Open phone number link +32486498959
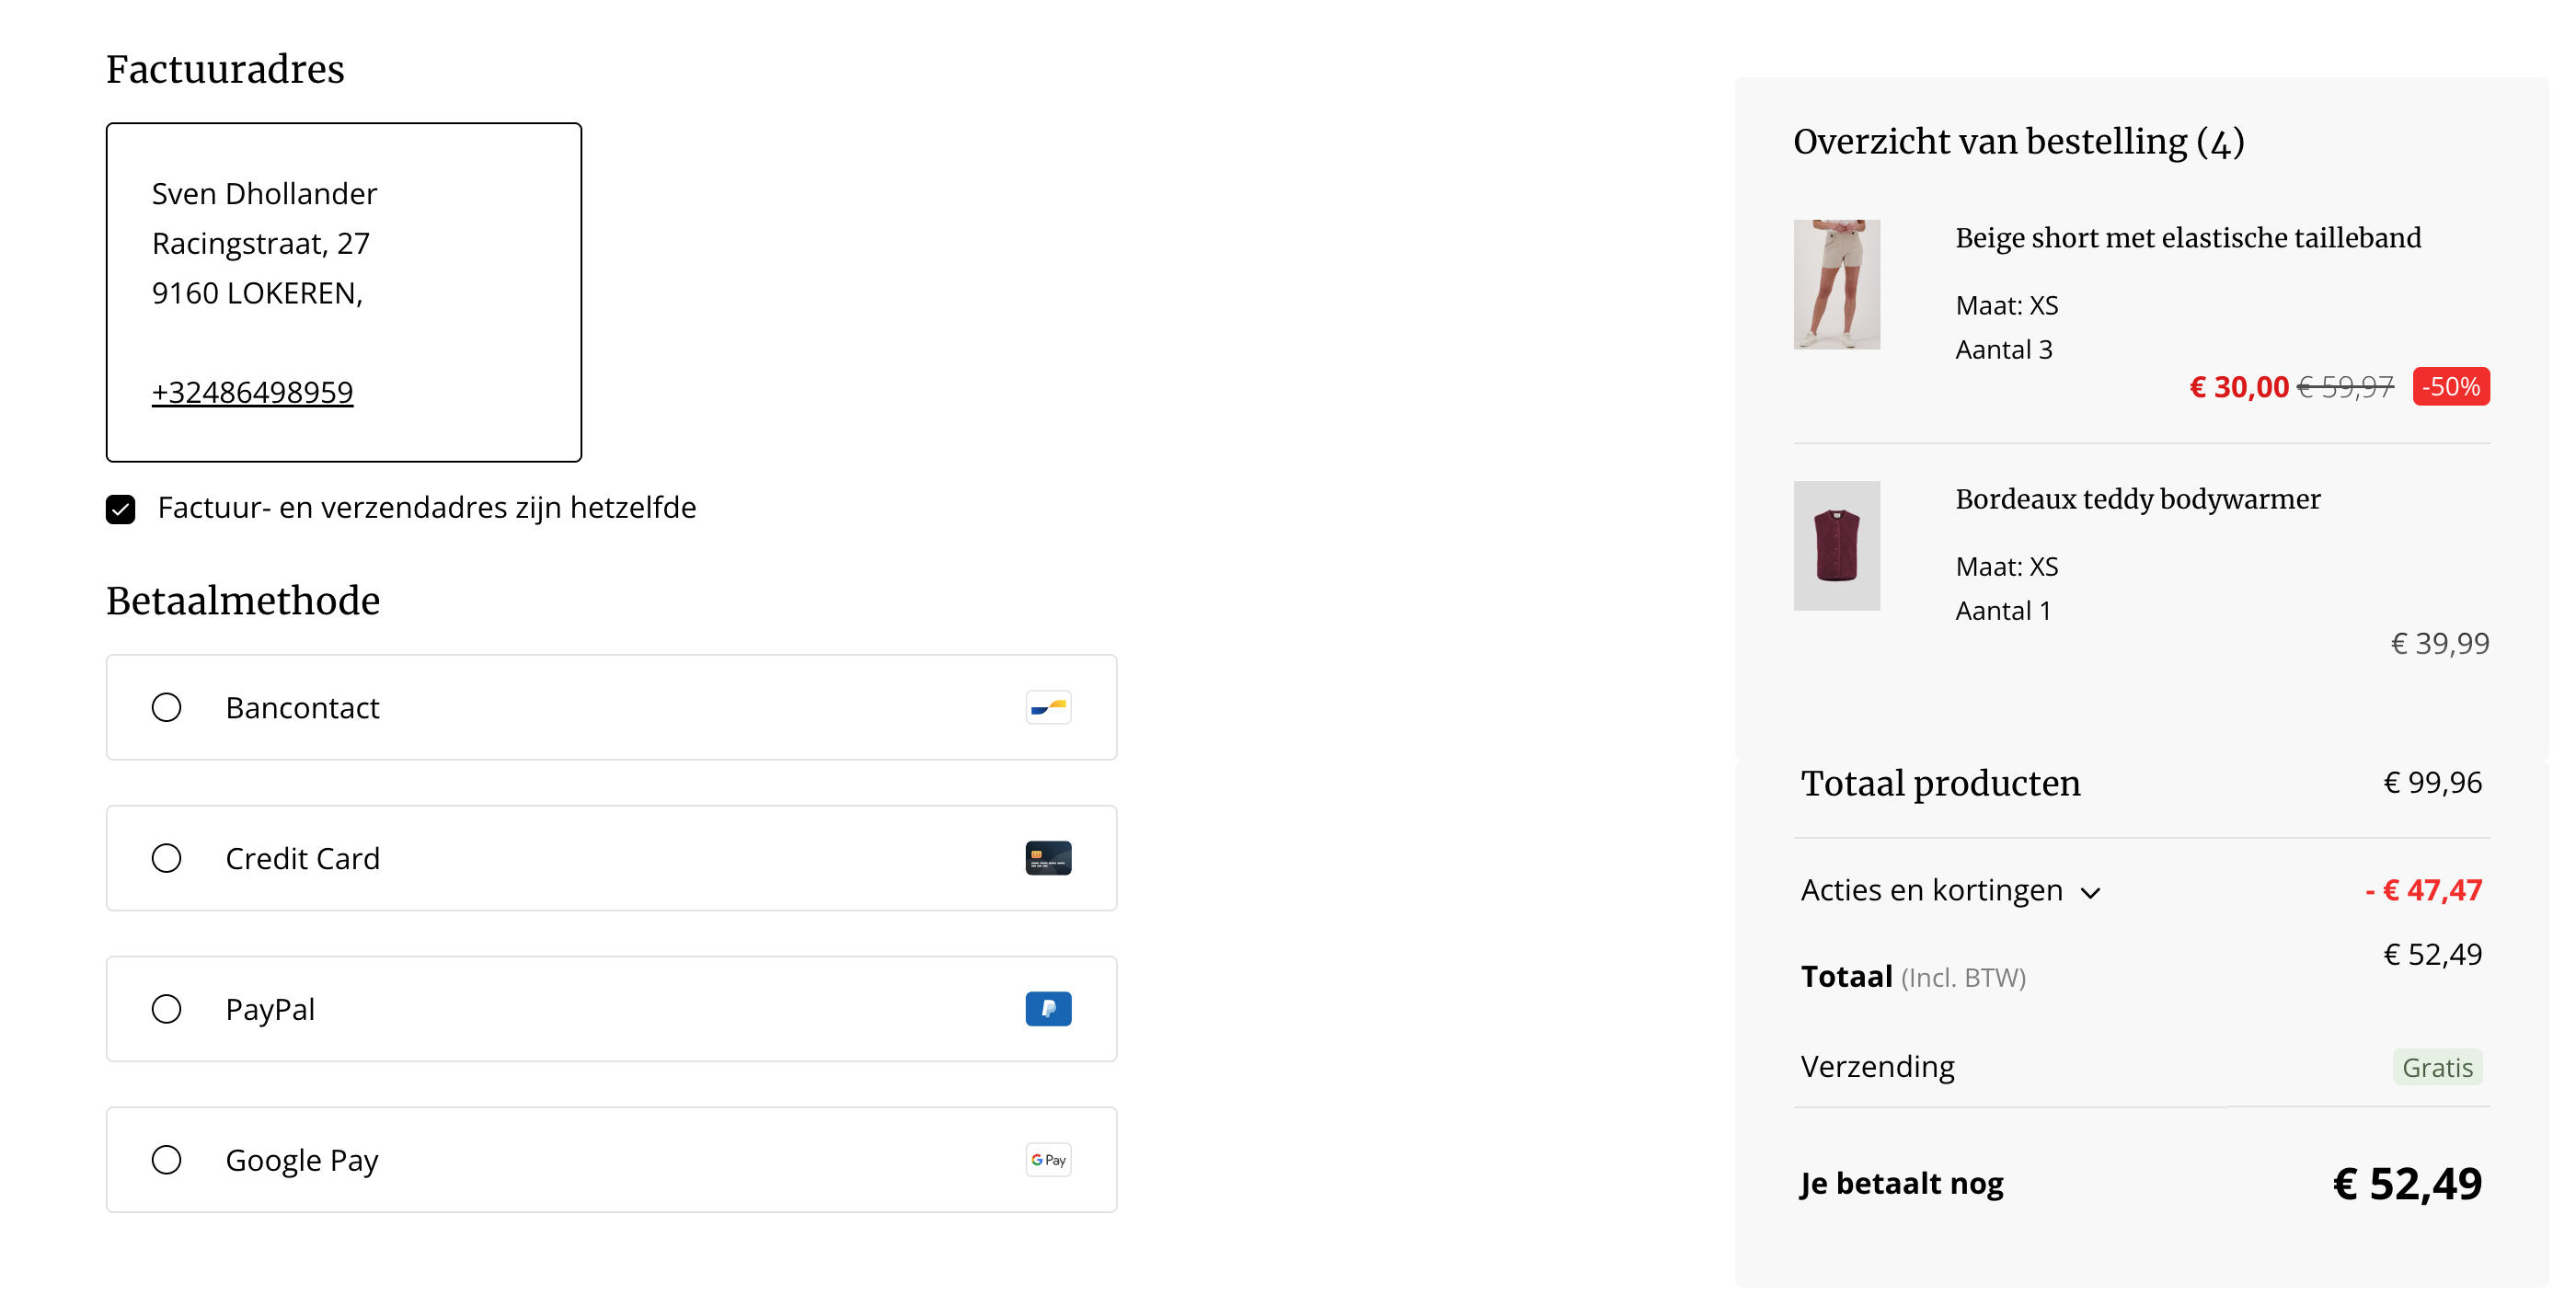 (252, 392)
